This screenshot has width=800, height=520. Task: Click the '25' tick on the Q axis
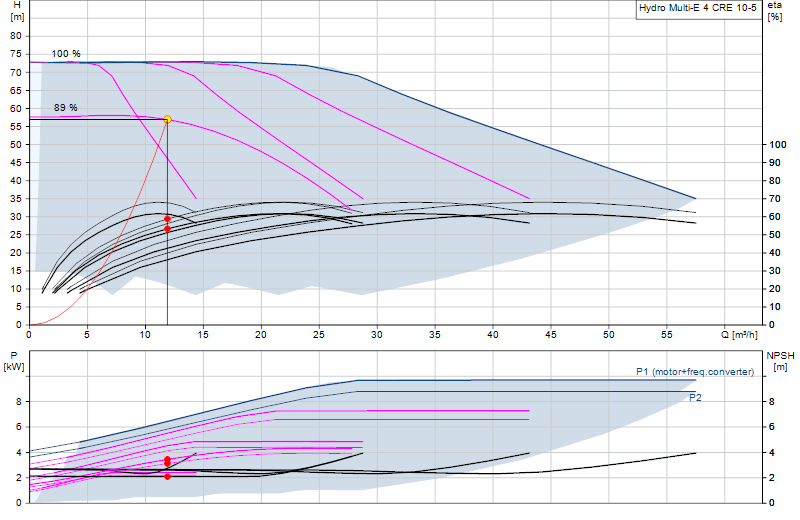pyautogui.click(x=319, y=335)
